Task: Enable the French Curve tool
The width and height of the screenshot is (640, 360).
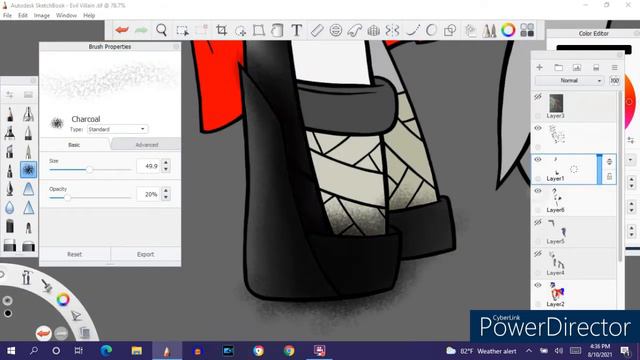Action: pyautogui.click(x=354, y=30)
